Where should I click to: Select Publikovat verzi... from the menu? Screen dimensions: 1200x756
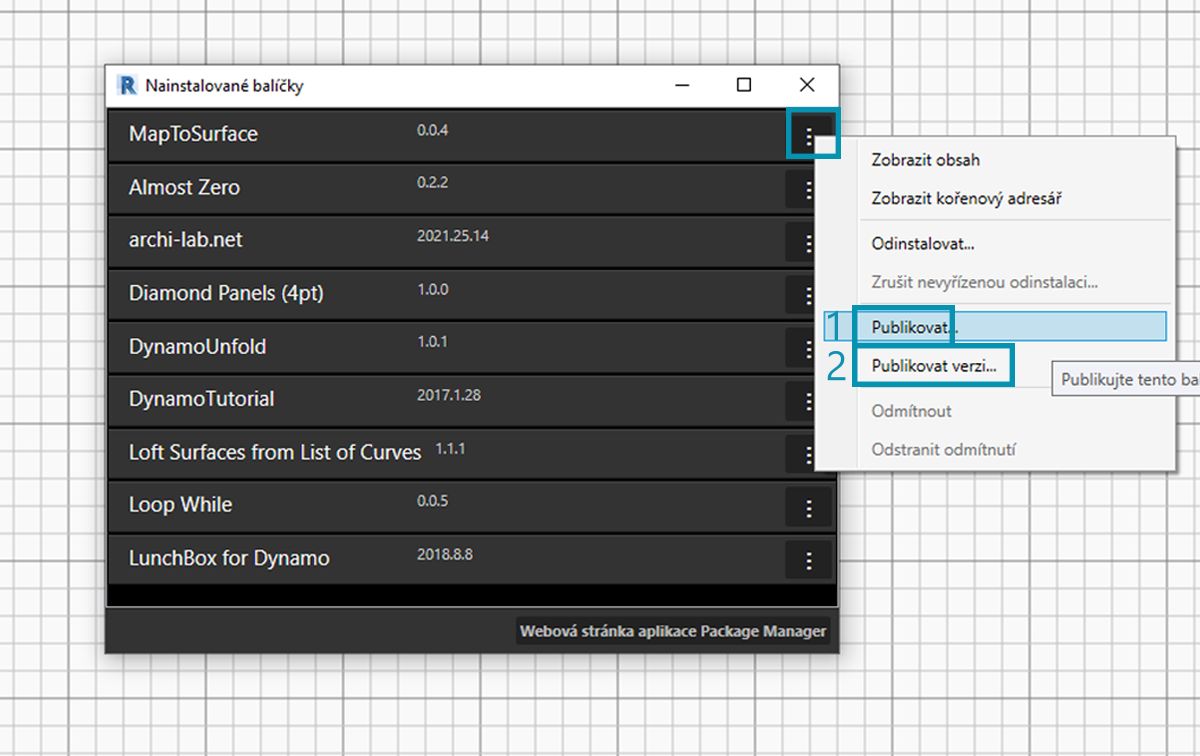tap(934, 365)
